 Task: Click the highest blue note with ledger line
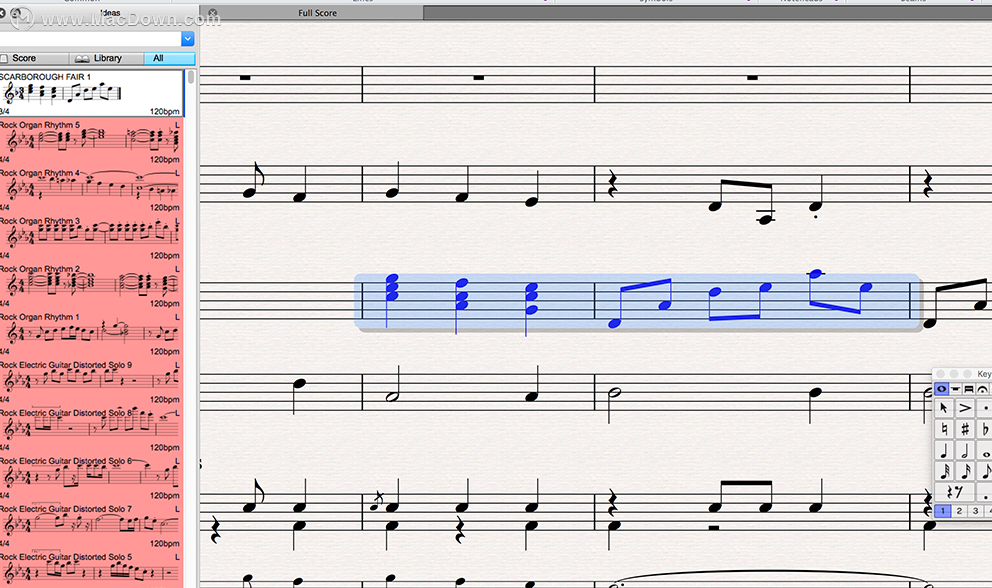tap(815, 274)
